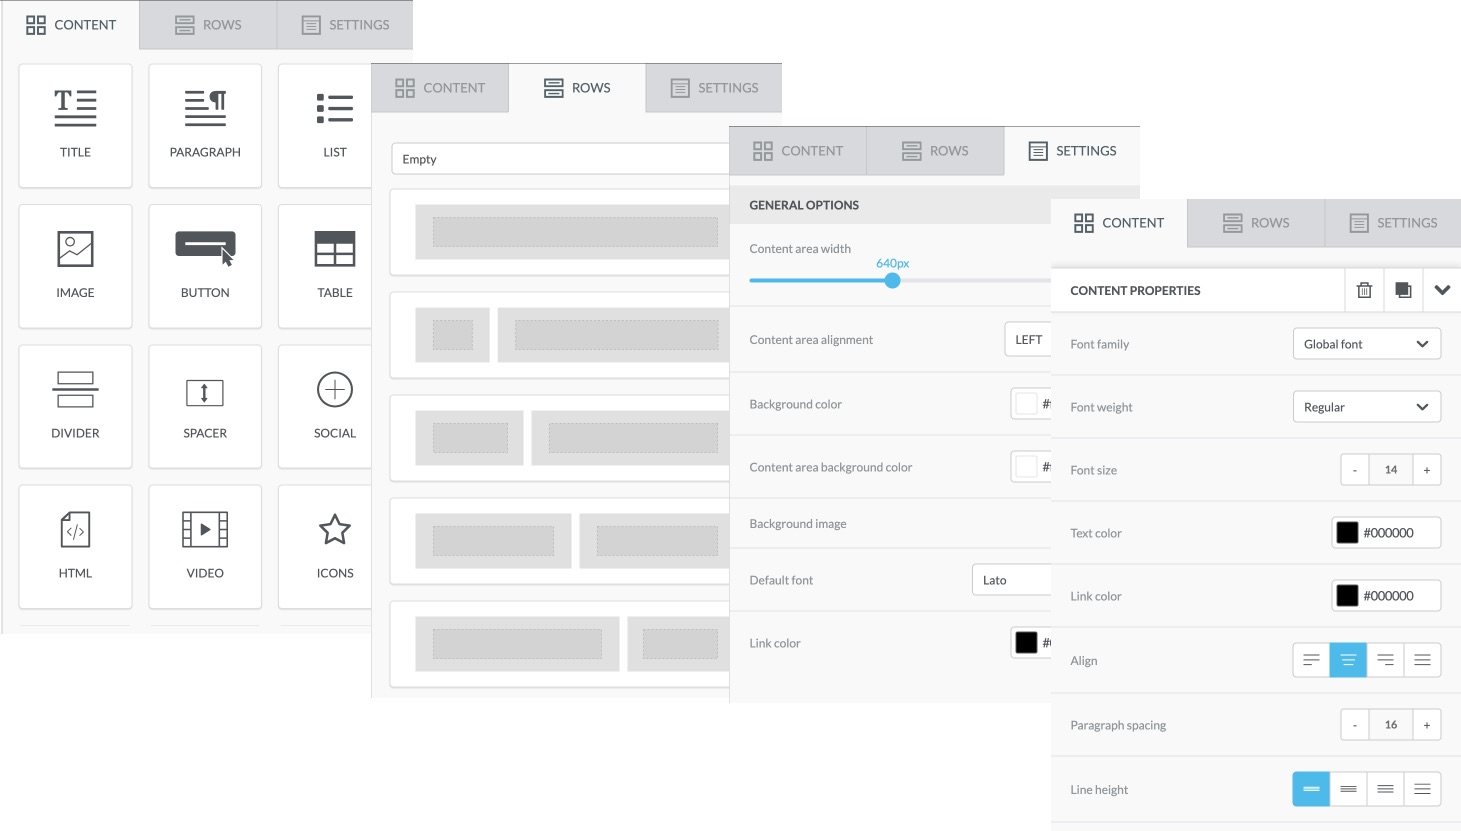Image resolution: width=1461 pixels, height=831 pixels.
Task: Switch to ROWS tab in the rightmost panel
Action: [x=1256, y=223]
